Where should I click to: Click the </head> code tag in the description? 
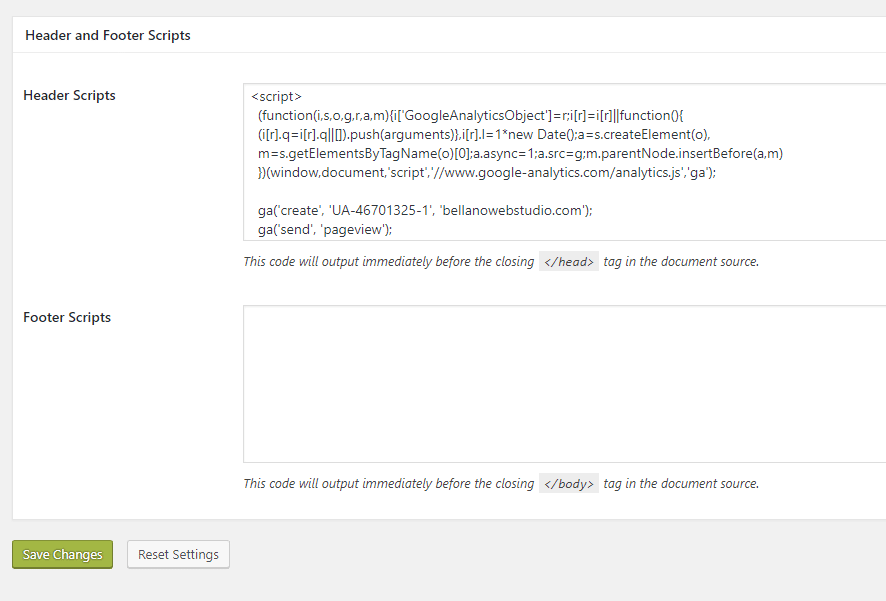(x=568, y=262)
